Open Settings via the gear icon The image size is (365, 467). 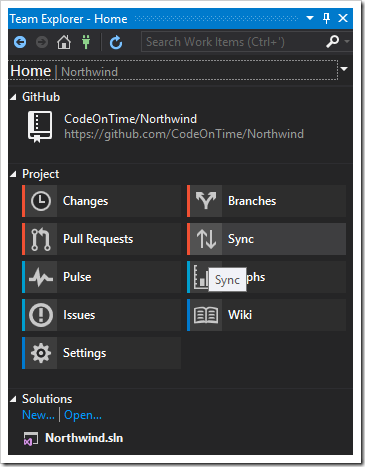point(41,353)
